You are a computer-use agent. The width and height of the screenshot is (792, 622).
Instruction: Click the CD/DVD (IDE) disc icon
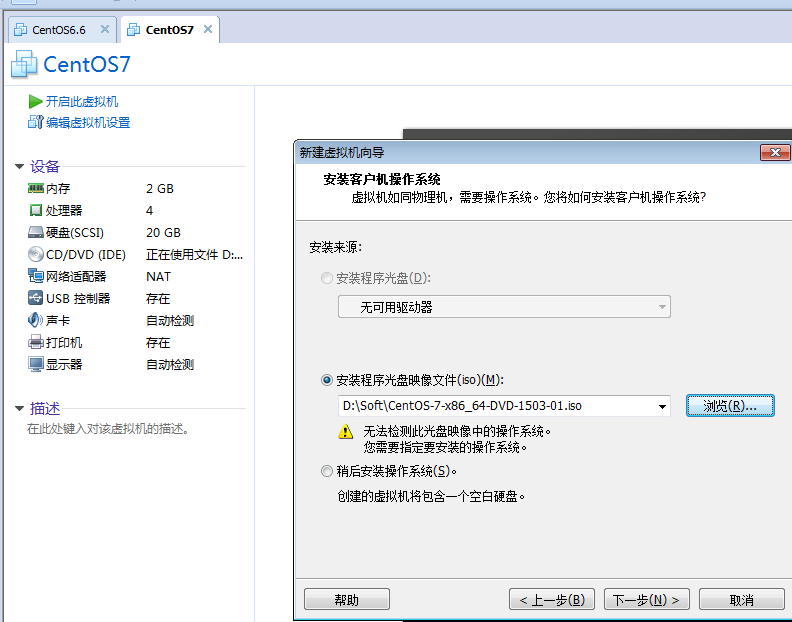click(36, 254)
